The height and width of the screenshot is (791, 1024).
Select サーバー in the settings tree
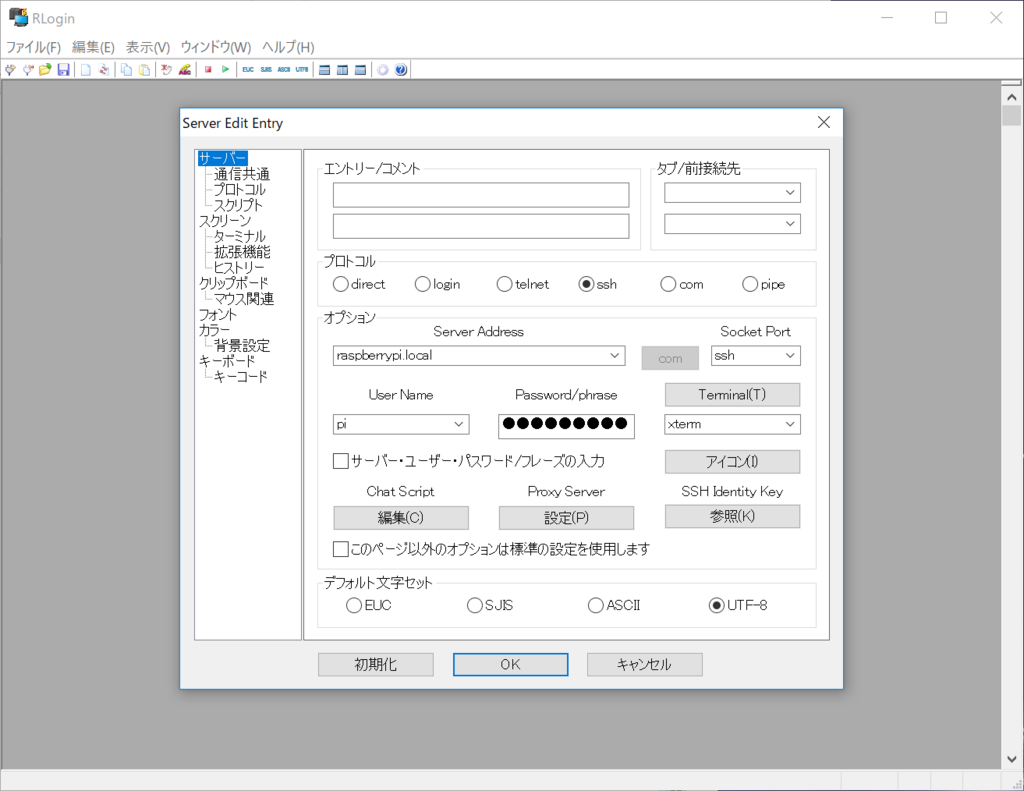pyautogui.click(x=222, y=158)
